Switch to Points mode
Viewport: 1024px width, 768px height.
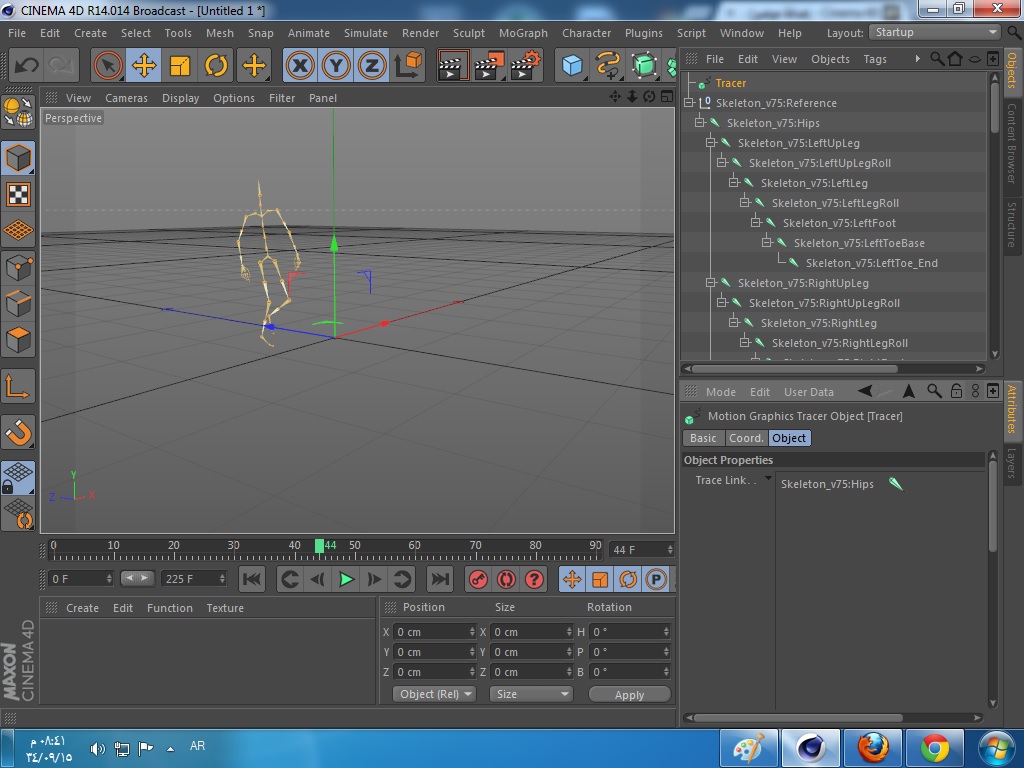click(18, 268)
